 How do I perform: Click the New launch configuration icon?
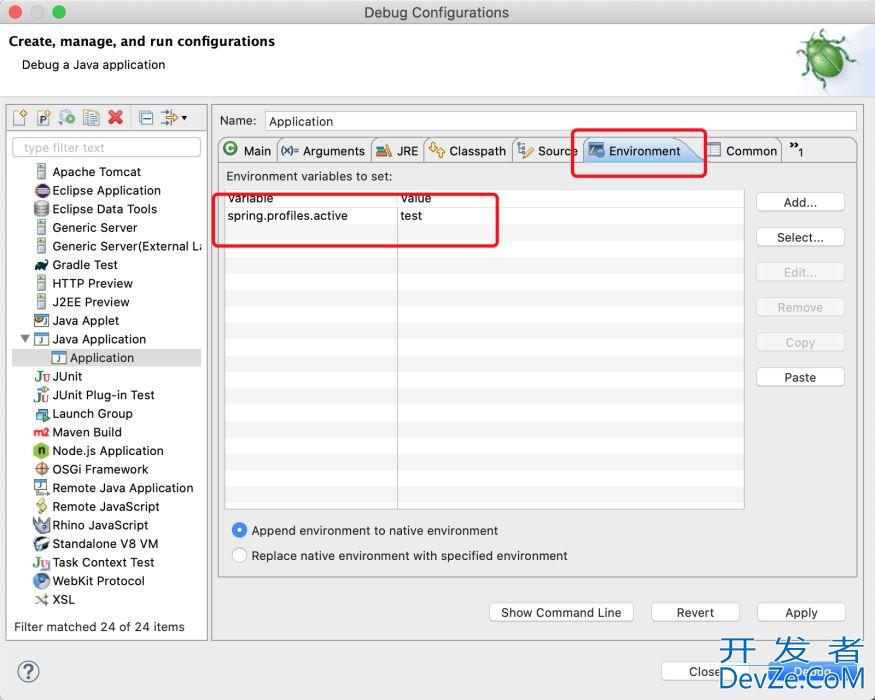[20, 118]
